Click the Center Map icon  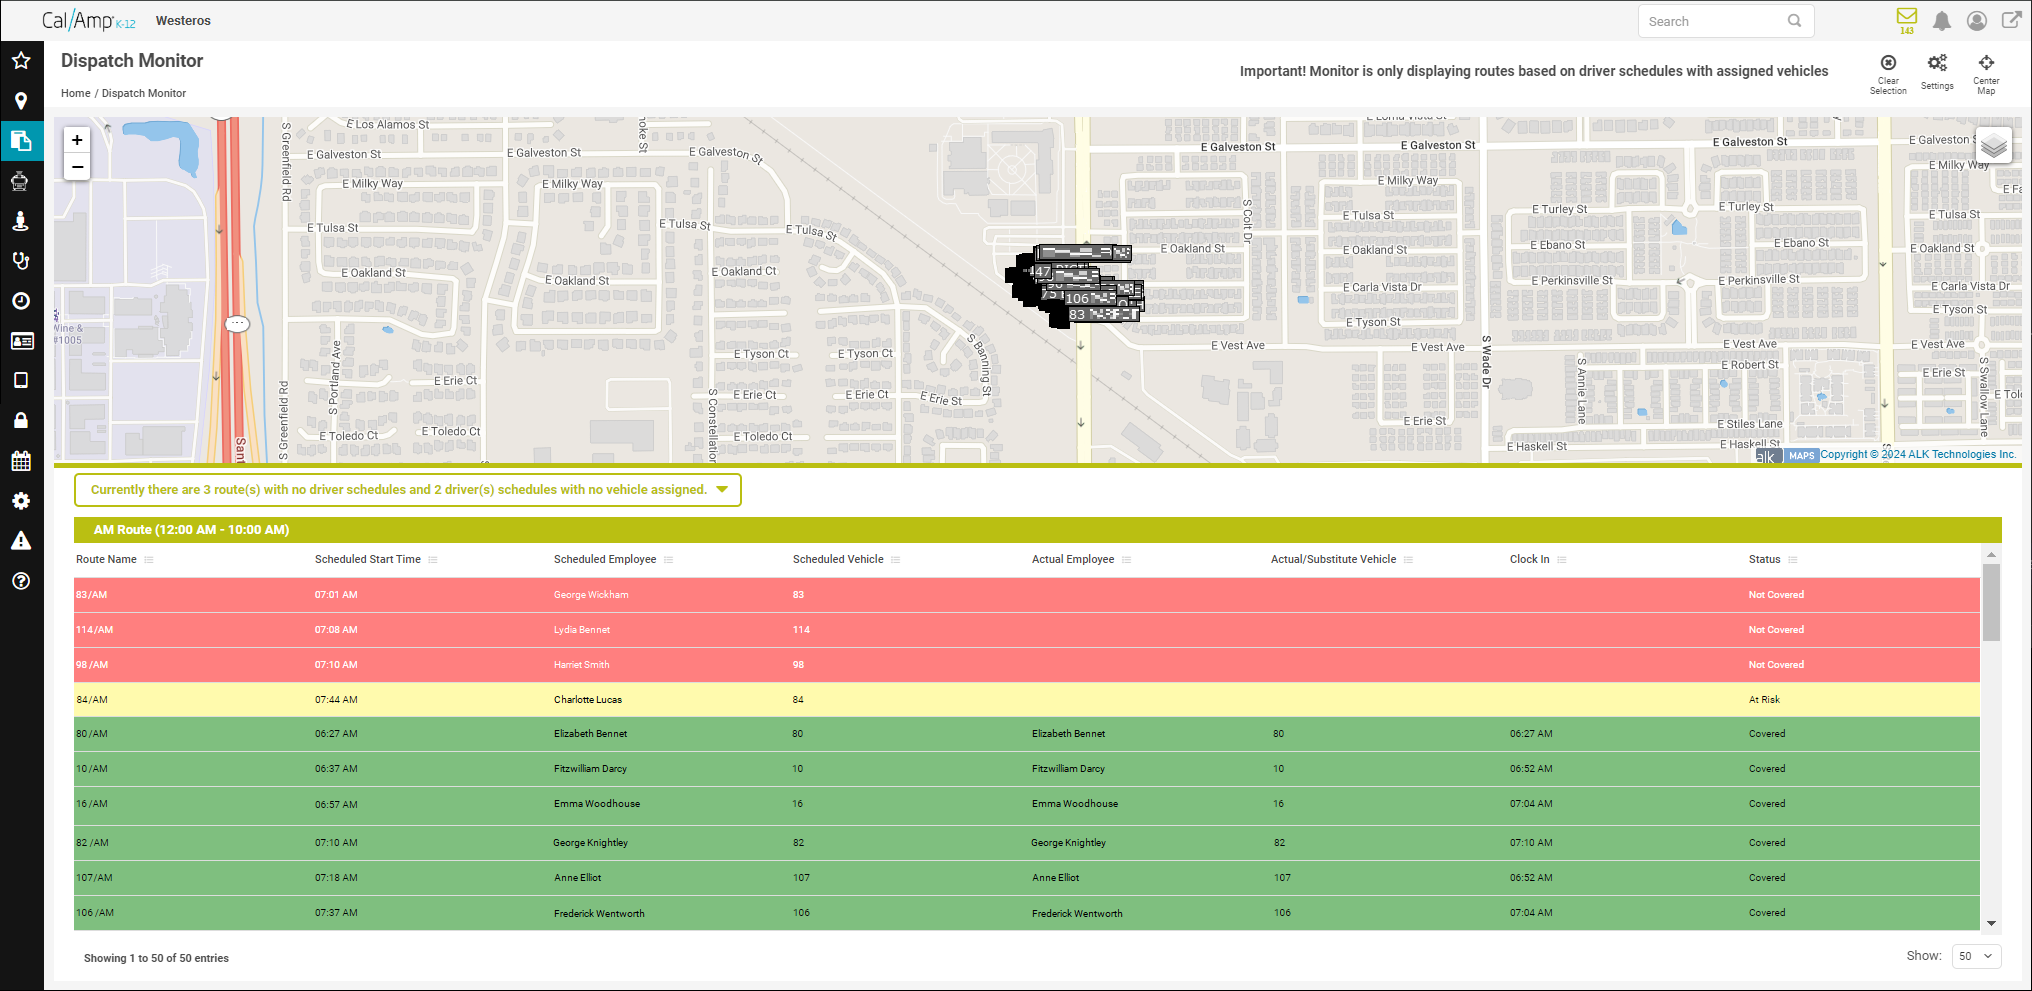[1986, 62]
